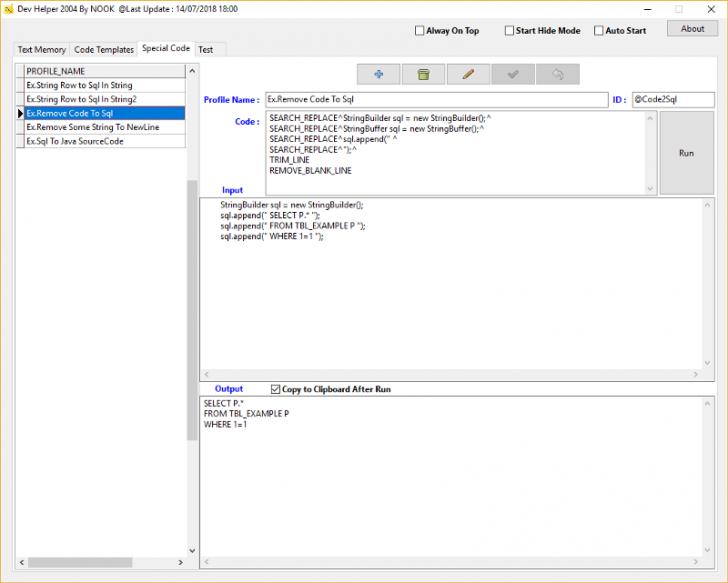Minimize the Dev Helper window
Viewport: 728px width, 583px height.
pos(648,9)
